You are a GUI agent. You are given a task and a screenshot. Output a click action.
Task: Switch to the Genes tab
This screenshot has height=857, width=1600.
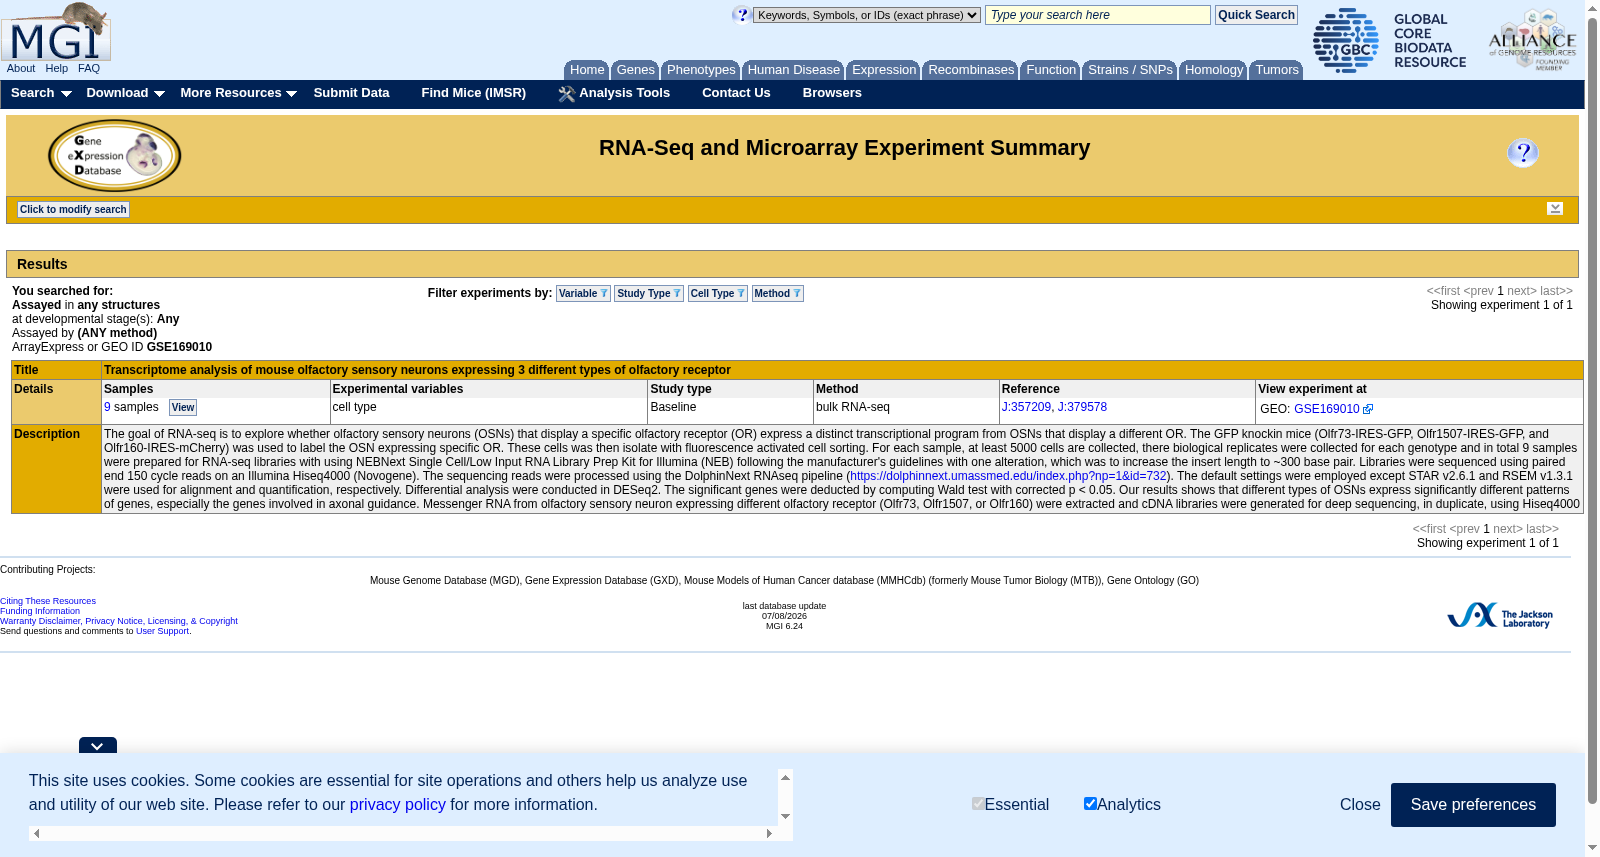pyautogui.click(x=635, y=70)
